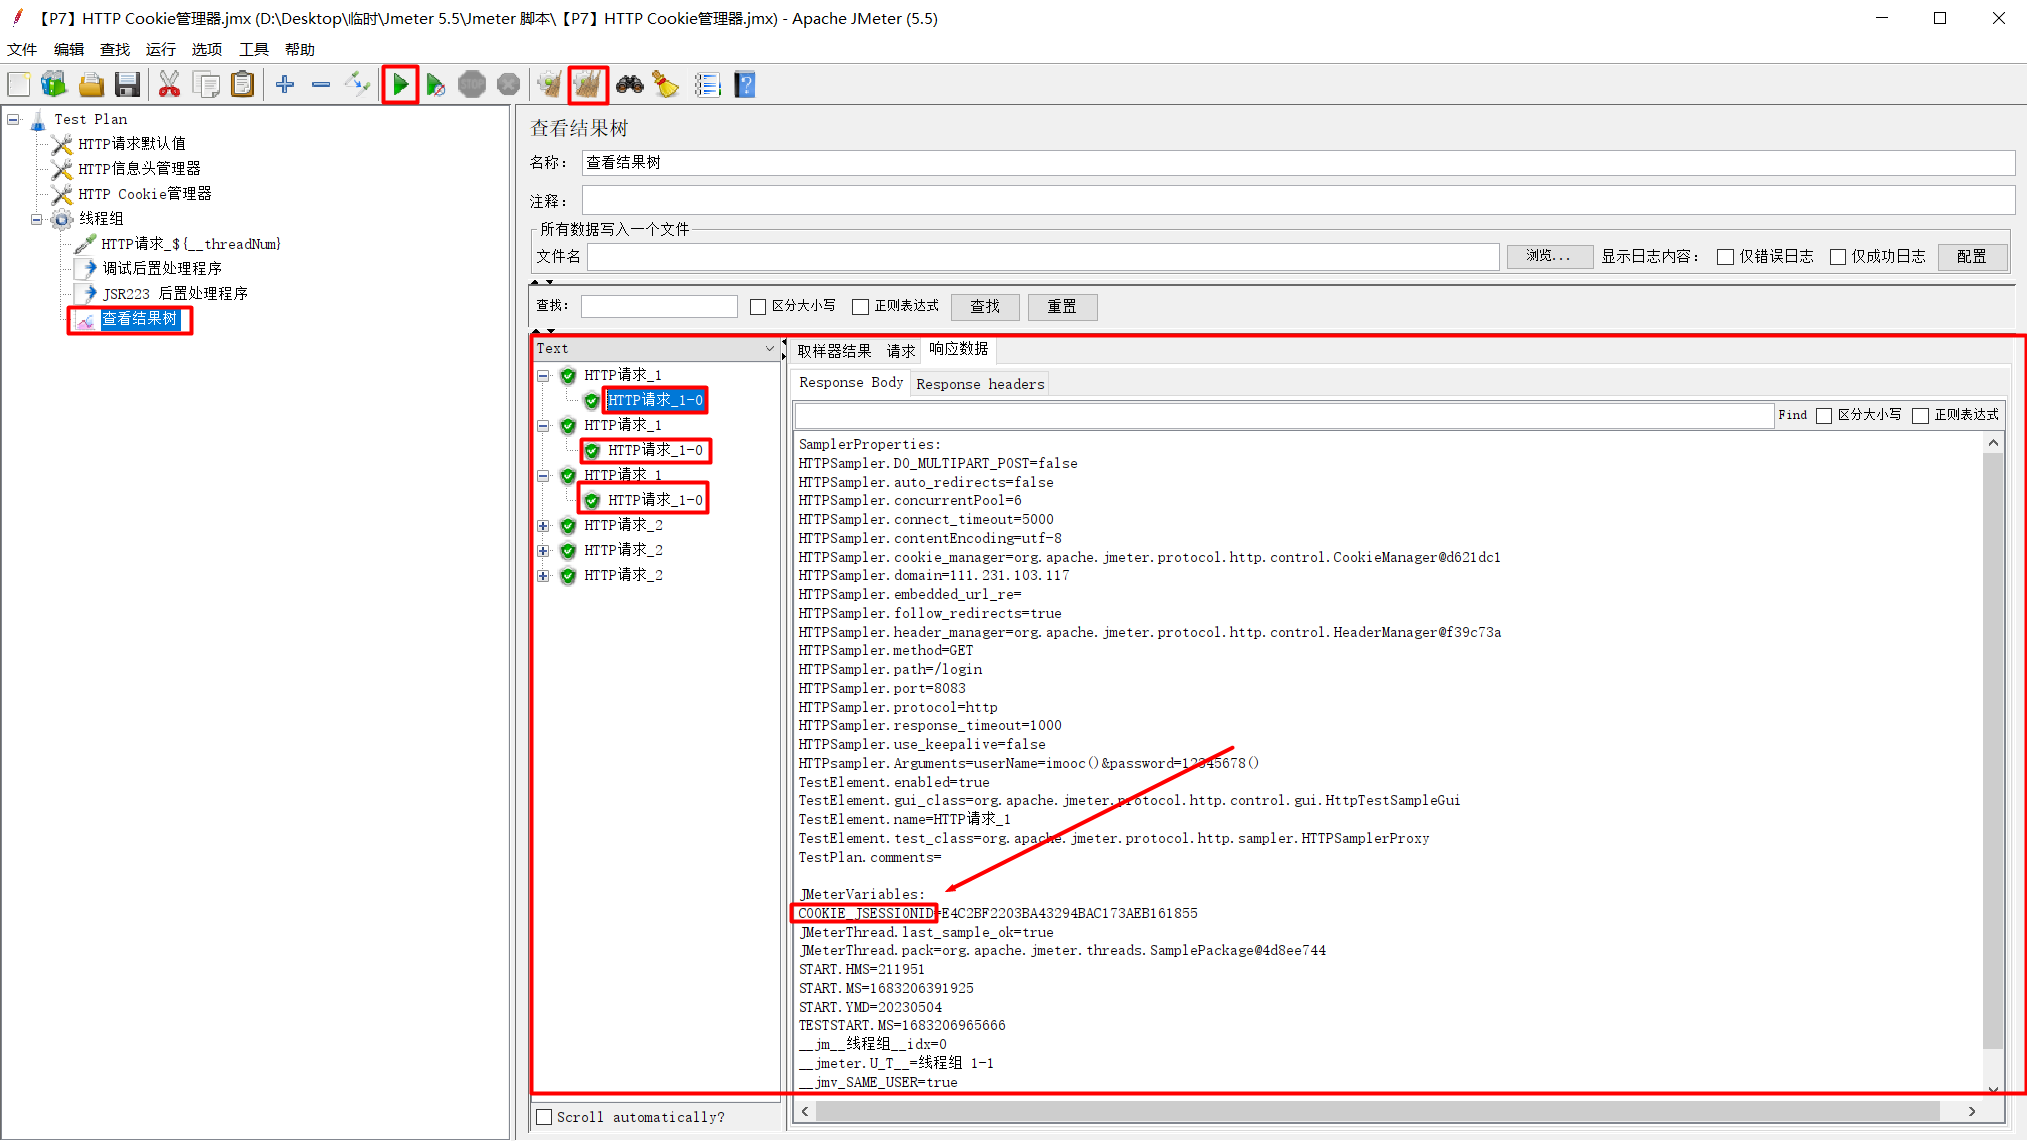
Task: Click the 查找 search button
Action: (x=985, y=307)
